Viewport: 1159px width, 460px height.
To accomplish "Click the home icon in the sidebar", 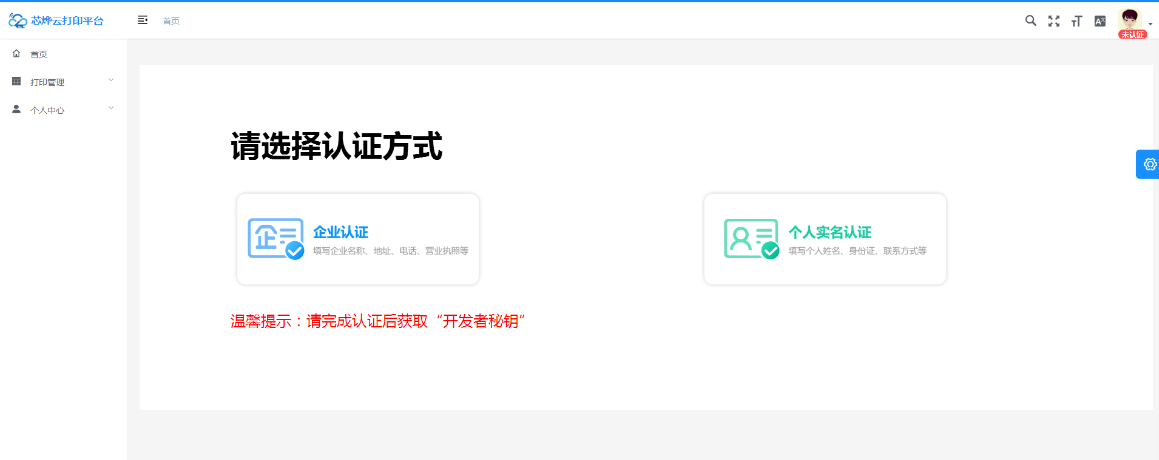I will coord(16,53).
